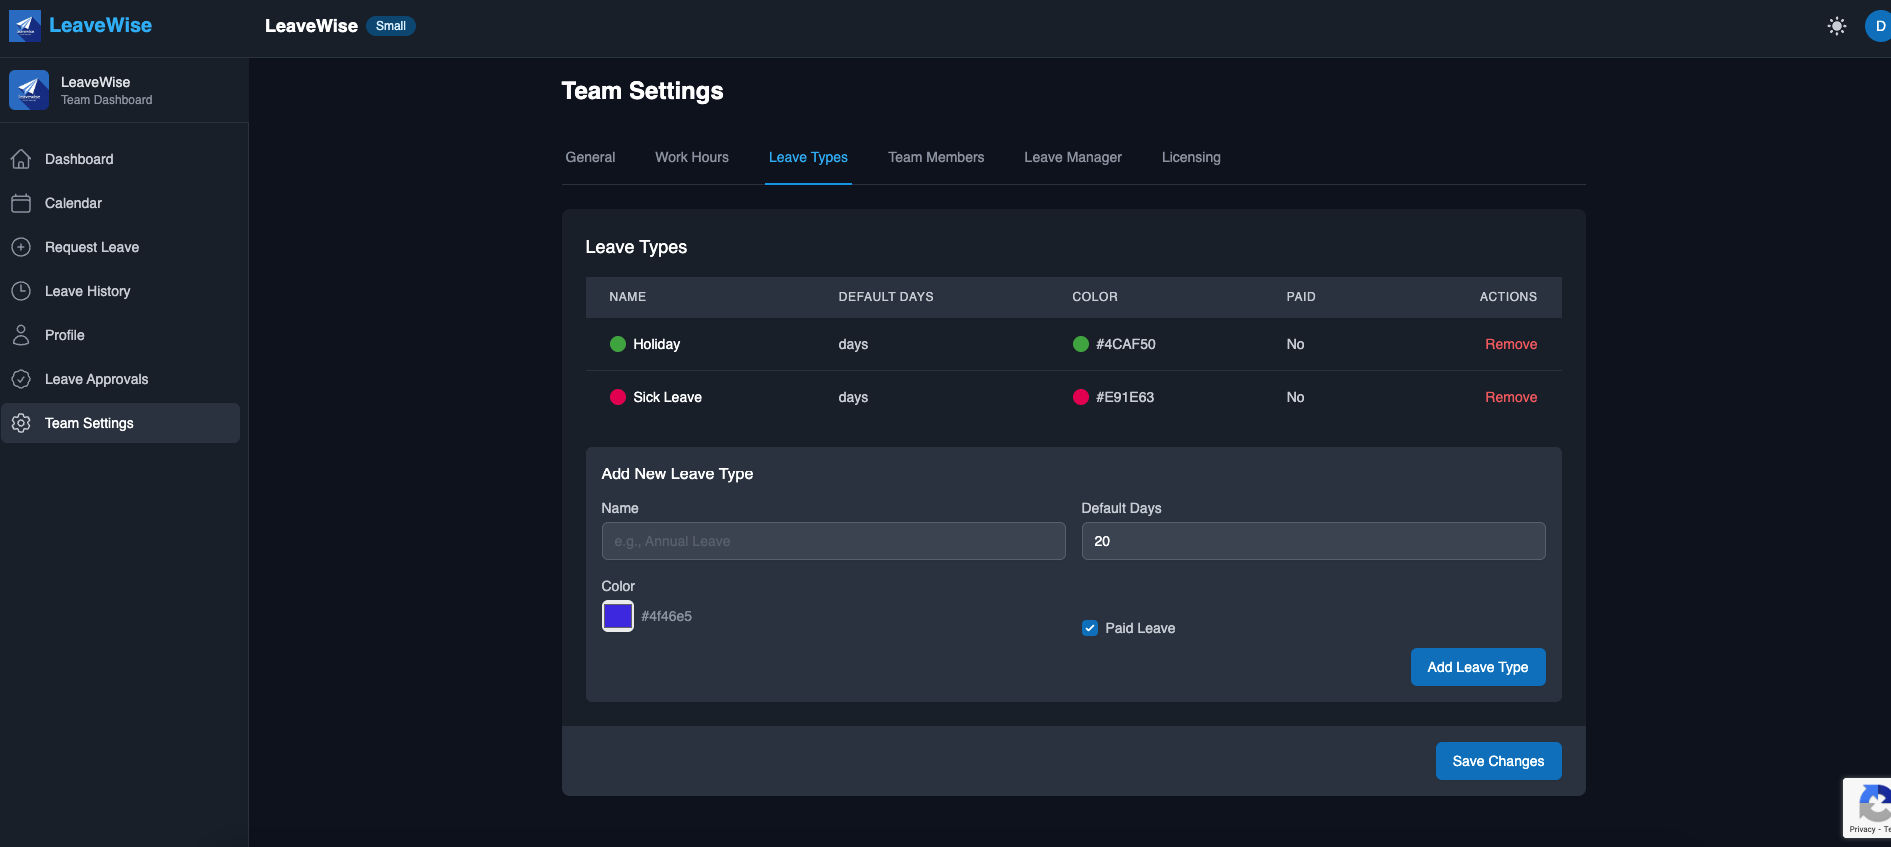Image resolution: width=1891 pixels, height=847 pixels.
Task: Click the #E91E63 pink color dot
Action: 1081,397
